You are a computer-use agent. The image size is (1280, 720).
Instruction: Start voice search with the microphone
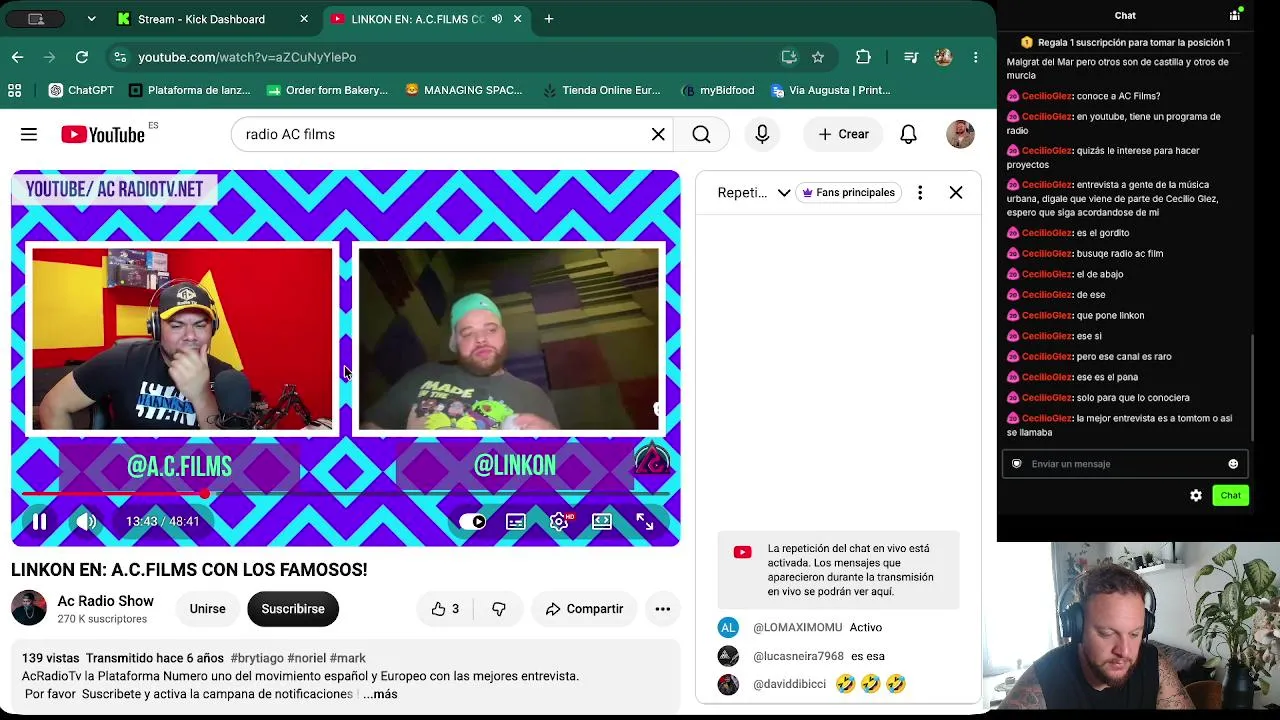762,134
